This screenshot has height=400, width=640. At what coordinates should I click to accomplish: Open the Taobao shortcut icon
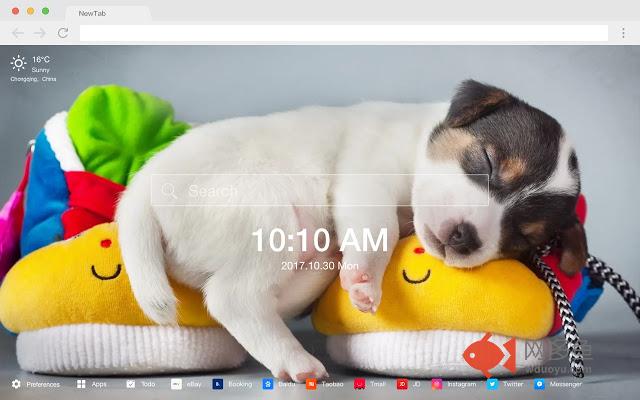coord(311,384)
